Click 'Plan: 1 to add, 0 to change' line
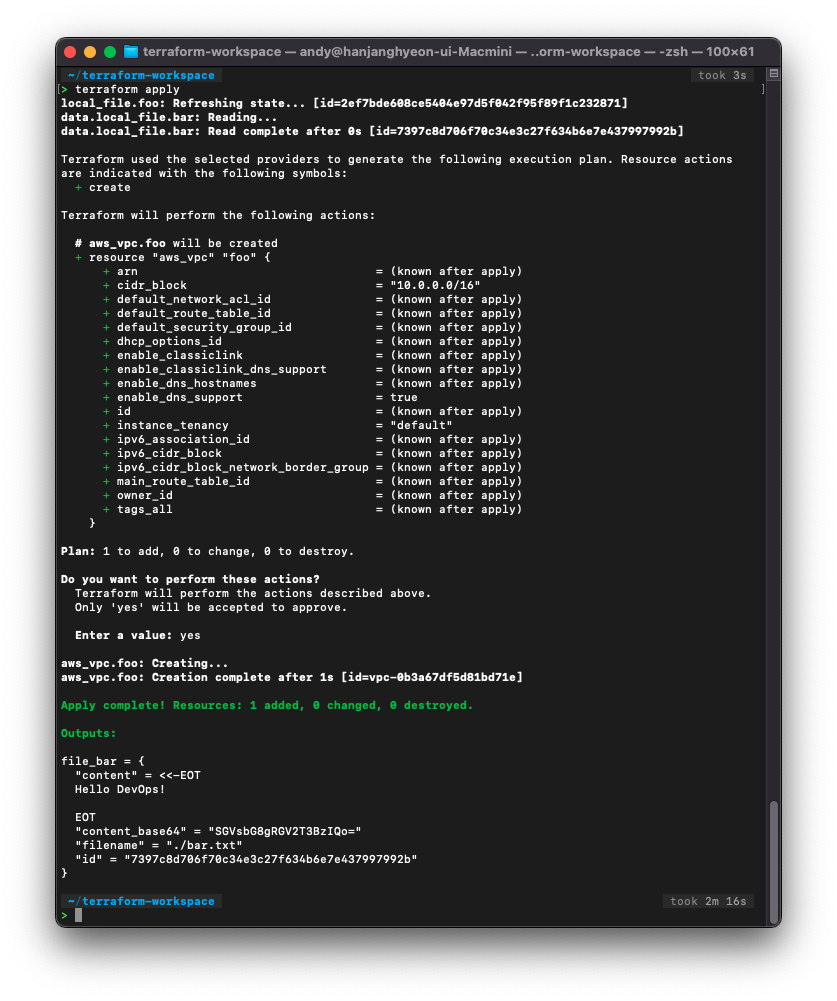 tap(207, 552)
